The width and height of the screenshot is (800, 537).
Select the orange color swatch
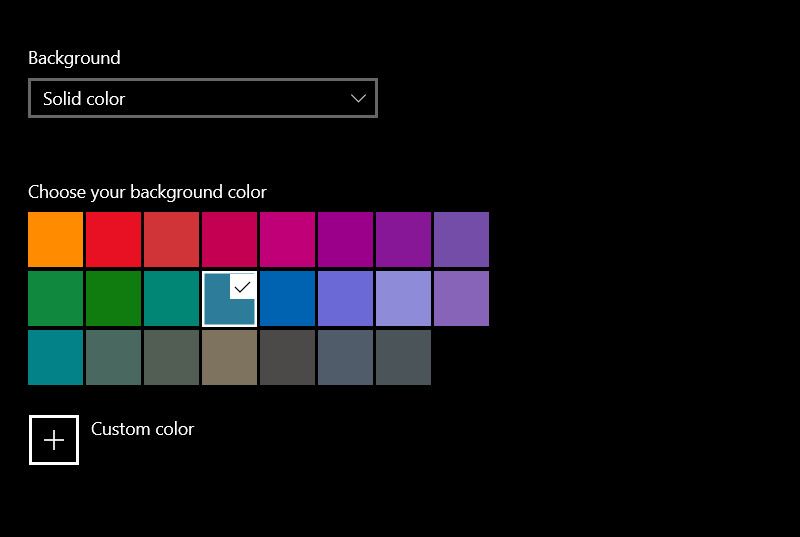coord(55,239)
